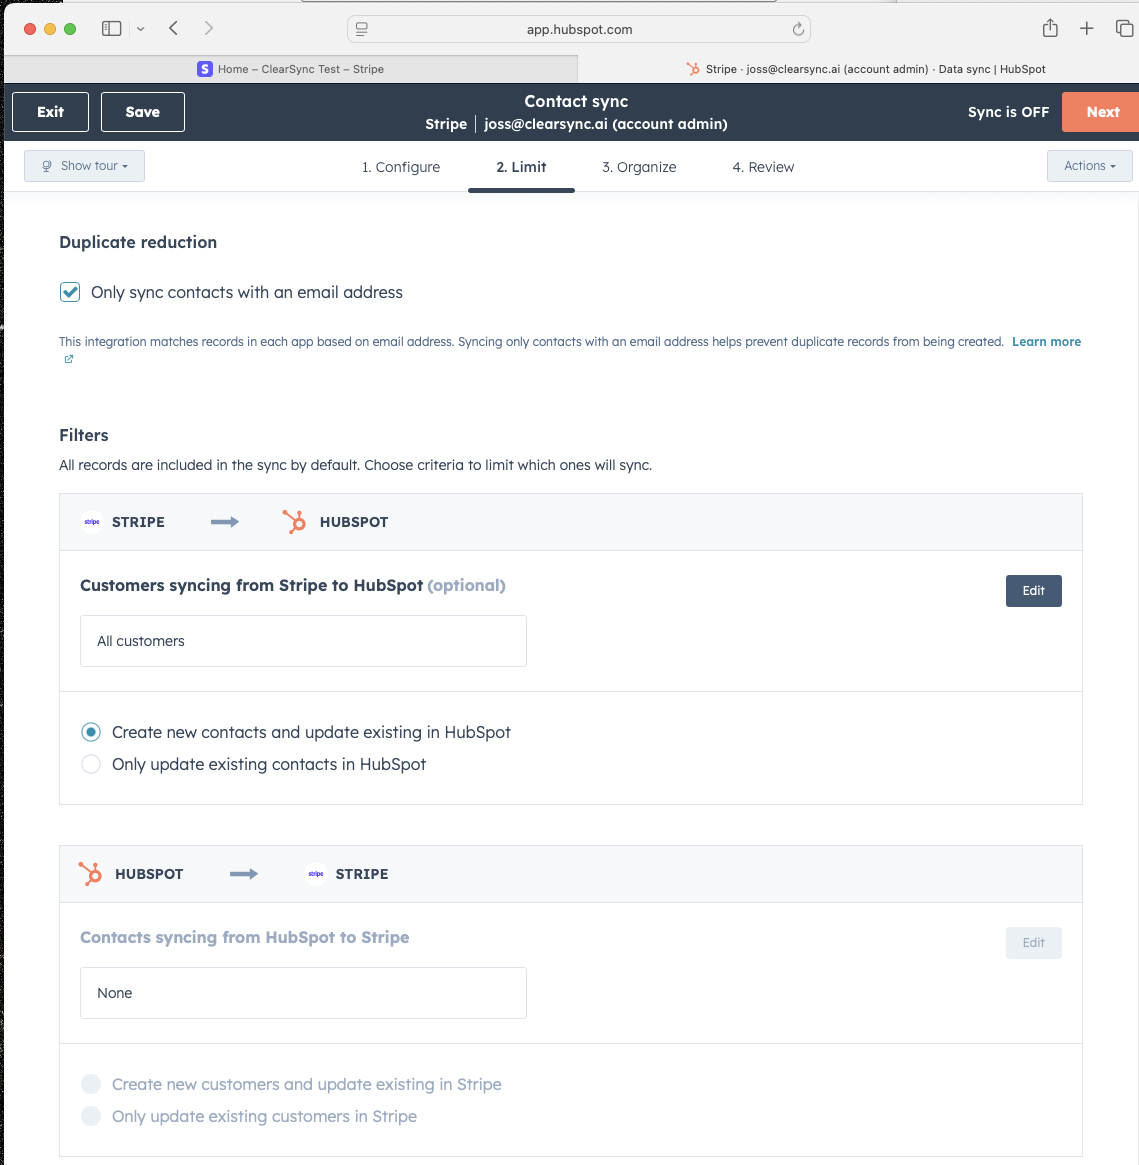Add new tab with plus icon
The height and width of the screenshot is (1165, 1139).
click(1086, 28)
